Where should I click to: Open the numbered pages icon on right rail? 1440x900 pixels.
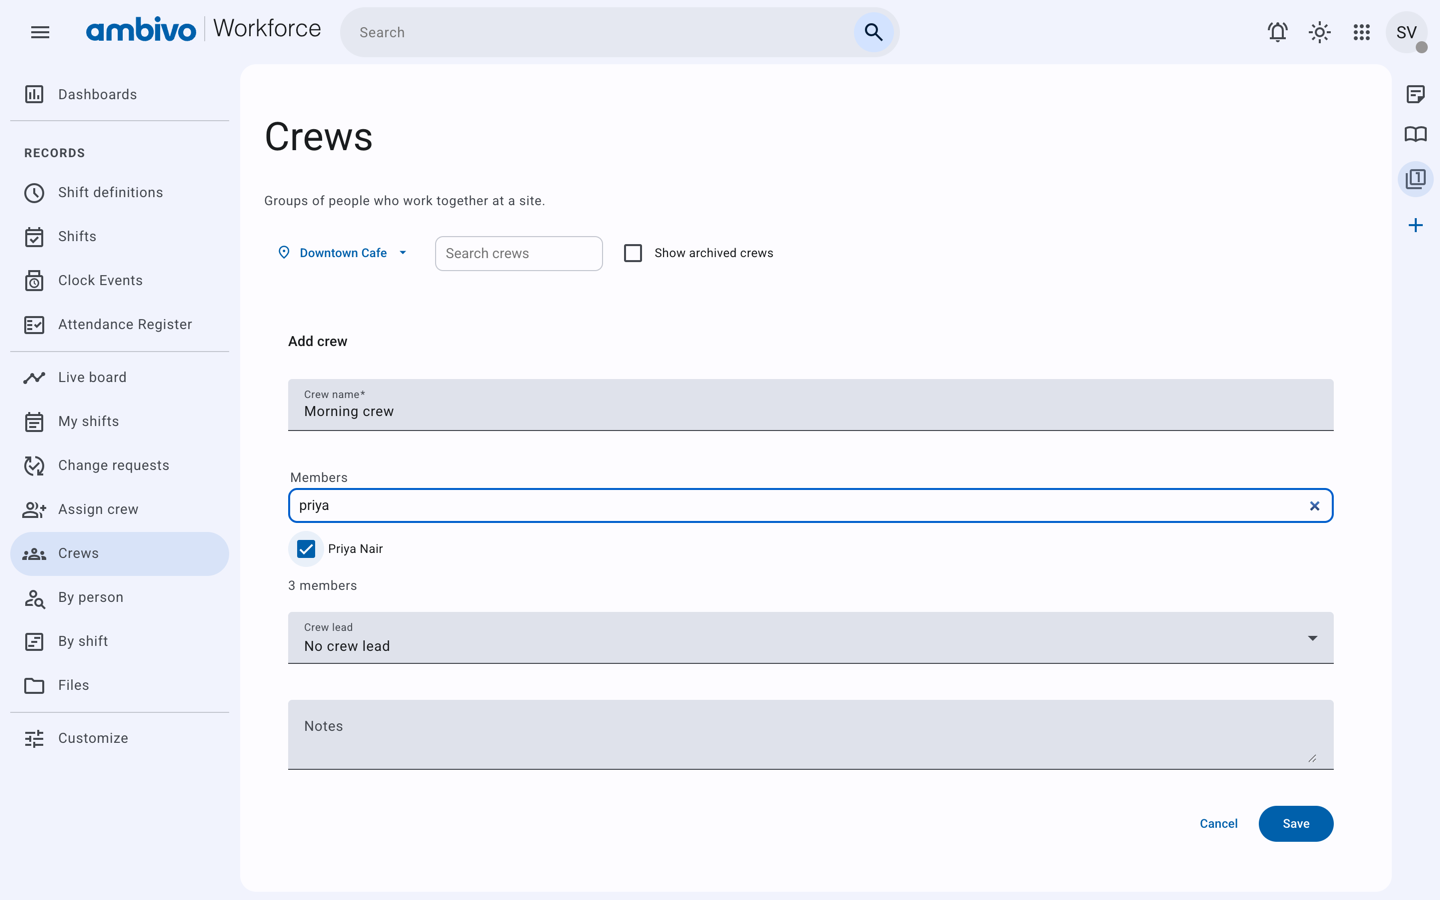point(1415,179)
